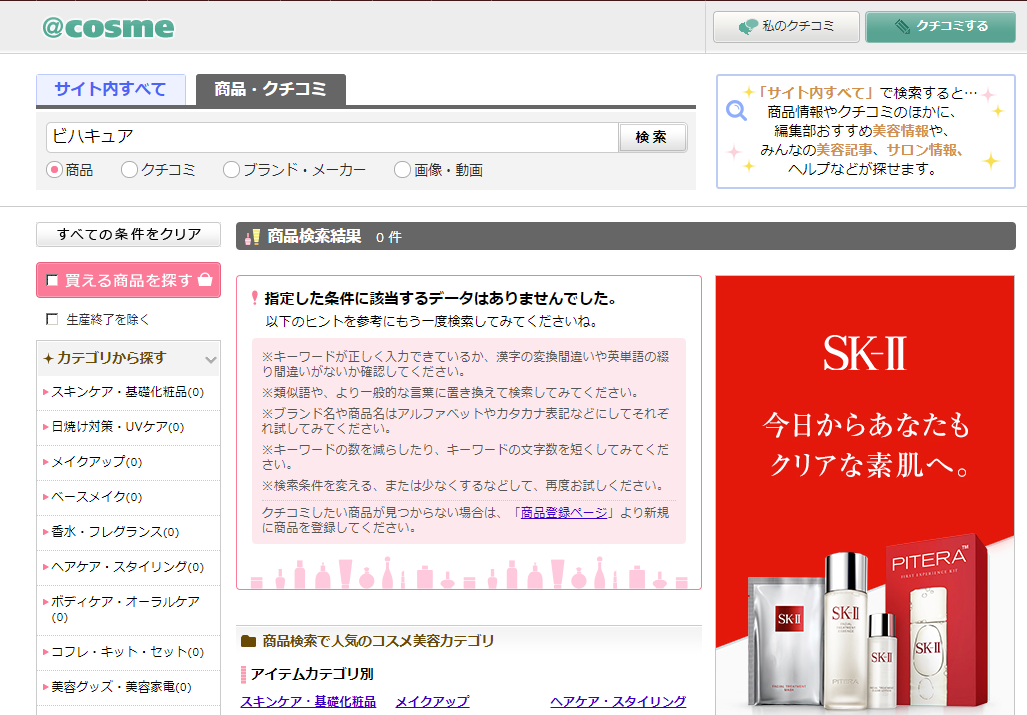Viewport: 1027px width, 715px height.
Task: Click すべての条件をクリア button
Action: [x=128, y=234]
